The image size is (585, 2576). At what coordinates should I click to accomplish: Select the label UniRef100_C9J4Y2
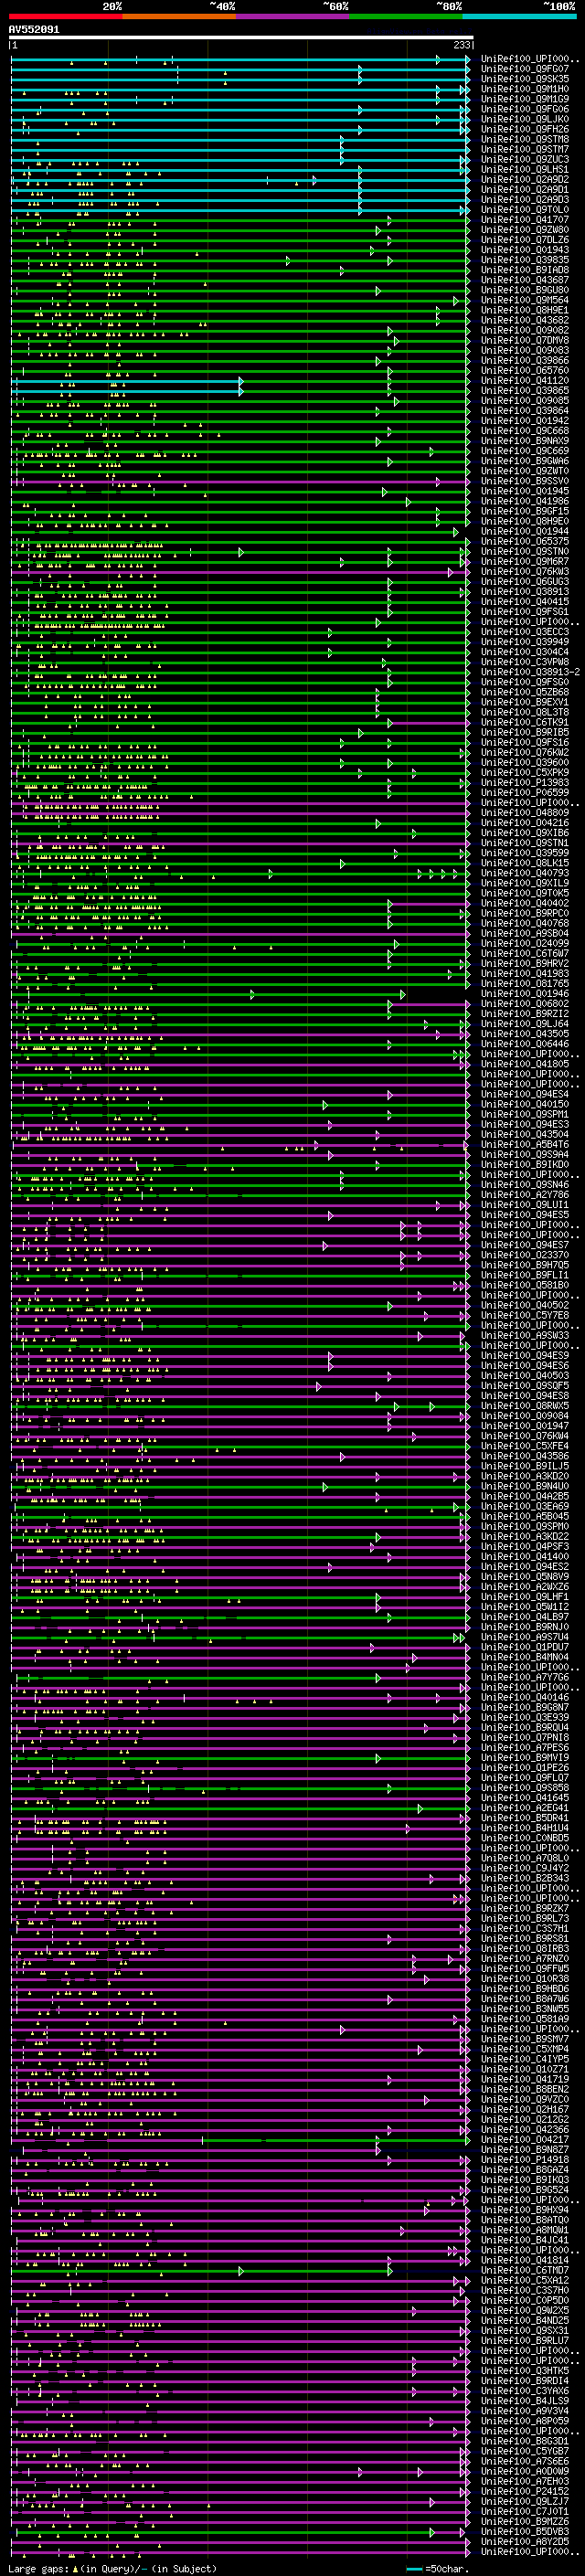[525, 1868]
